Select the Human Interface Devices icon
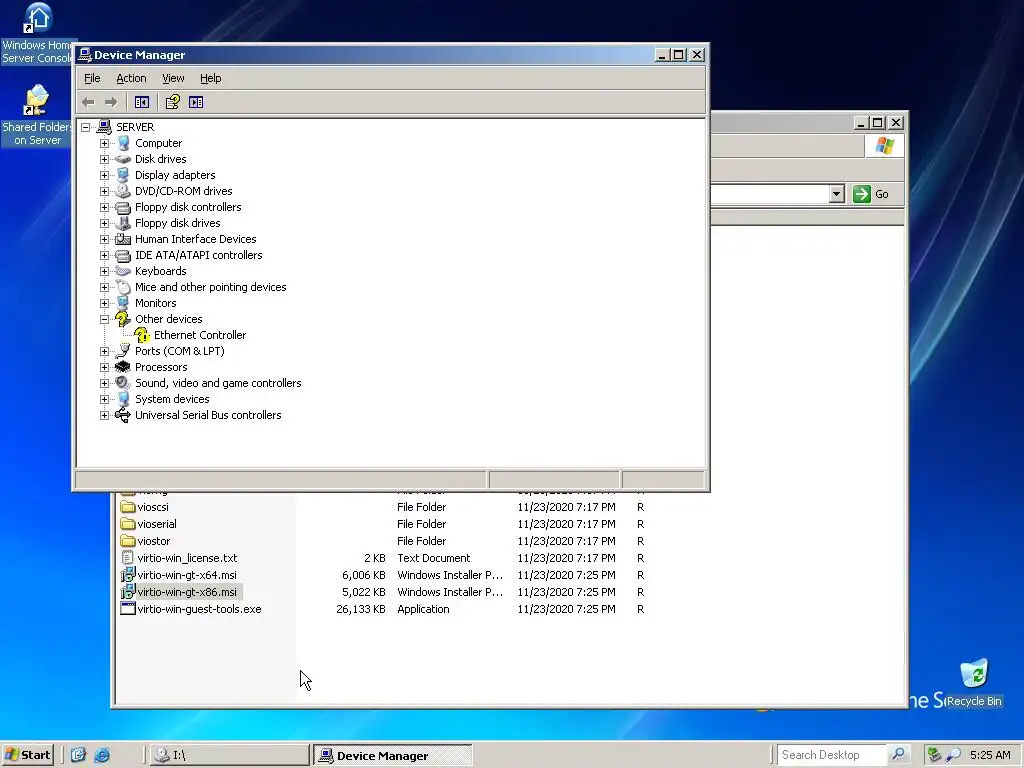The width and height of the screenshot is (1024, 768). (123, 239)
